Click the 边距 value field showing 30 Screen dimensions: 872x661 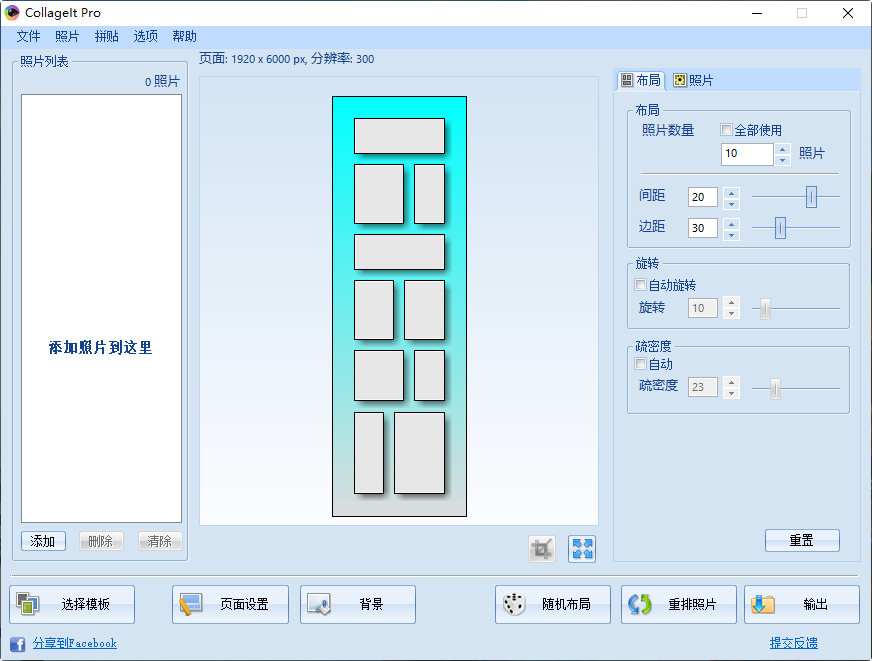point(703,228)
